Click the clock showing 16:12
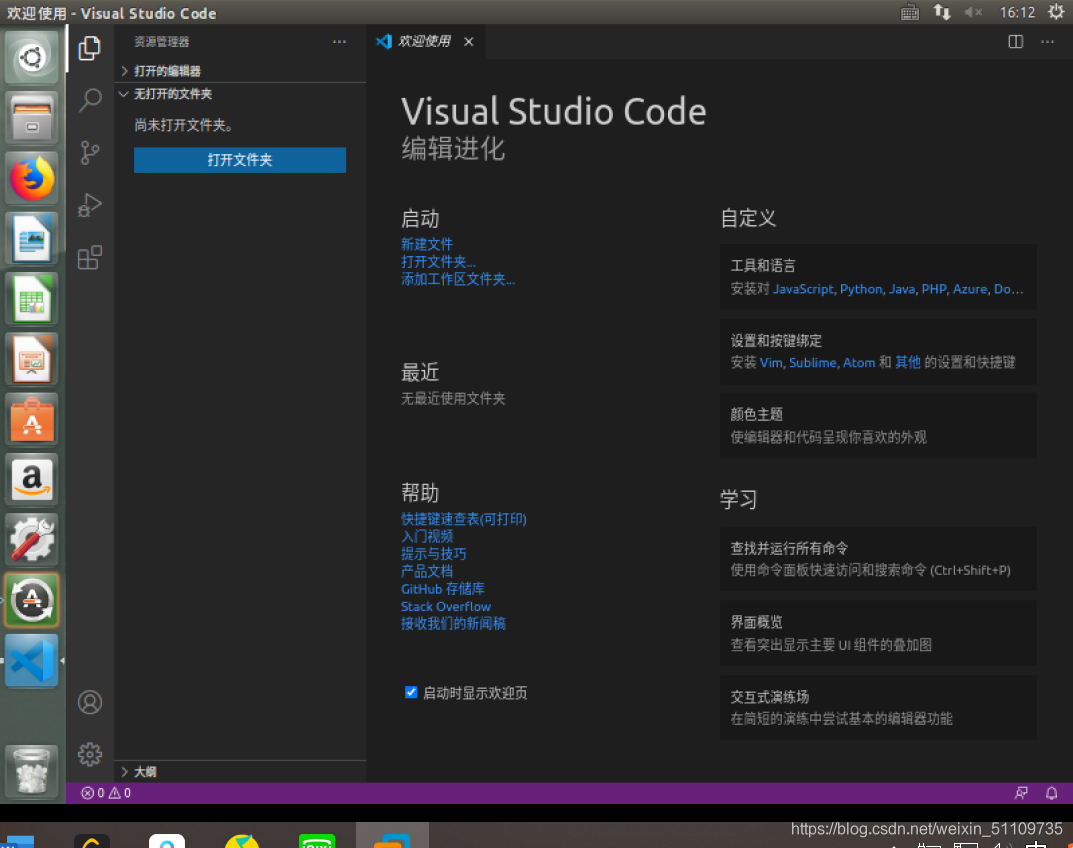Screen dimensions: 1073x848 [x=1017, y=12]
